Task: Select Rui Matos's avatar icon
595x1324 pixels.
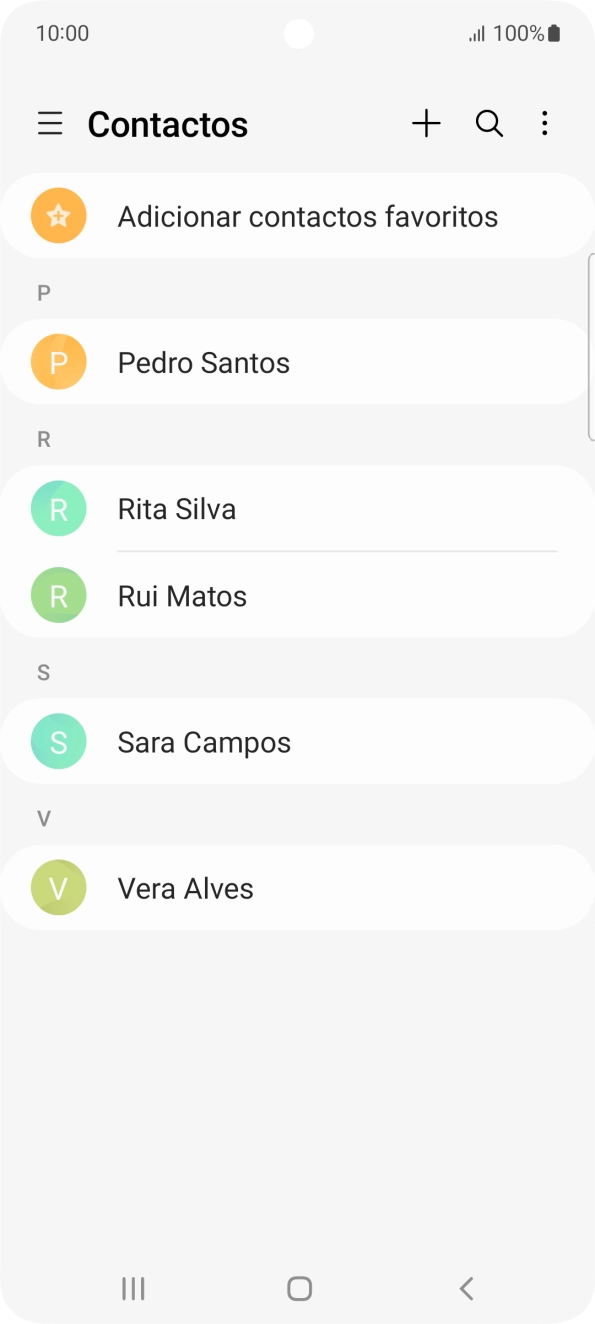Action: [58, 595]
